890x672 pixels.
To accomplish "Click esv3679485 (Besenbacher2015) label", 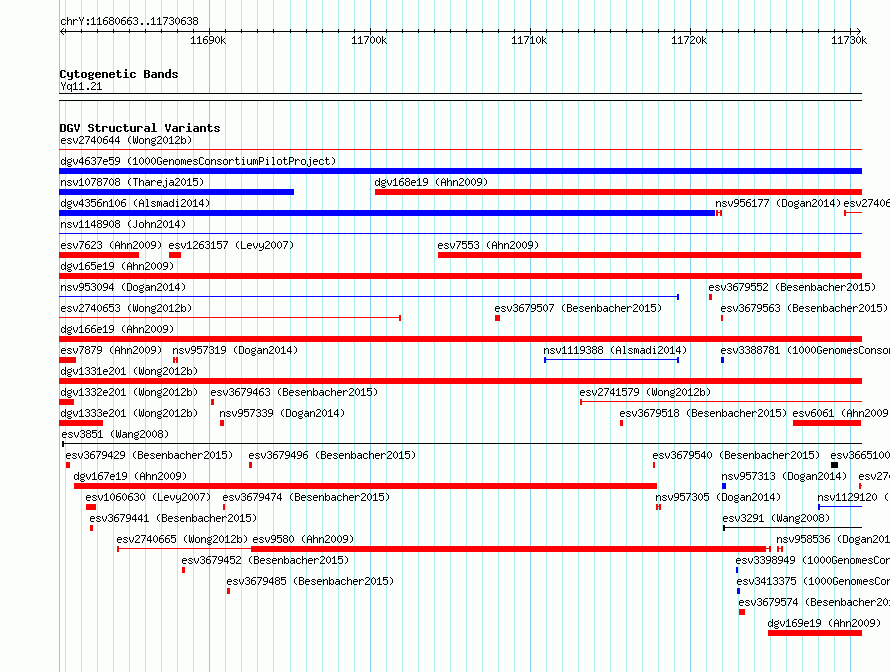I will 310,581.
